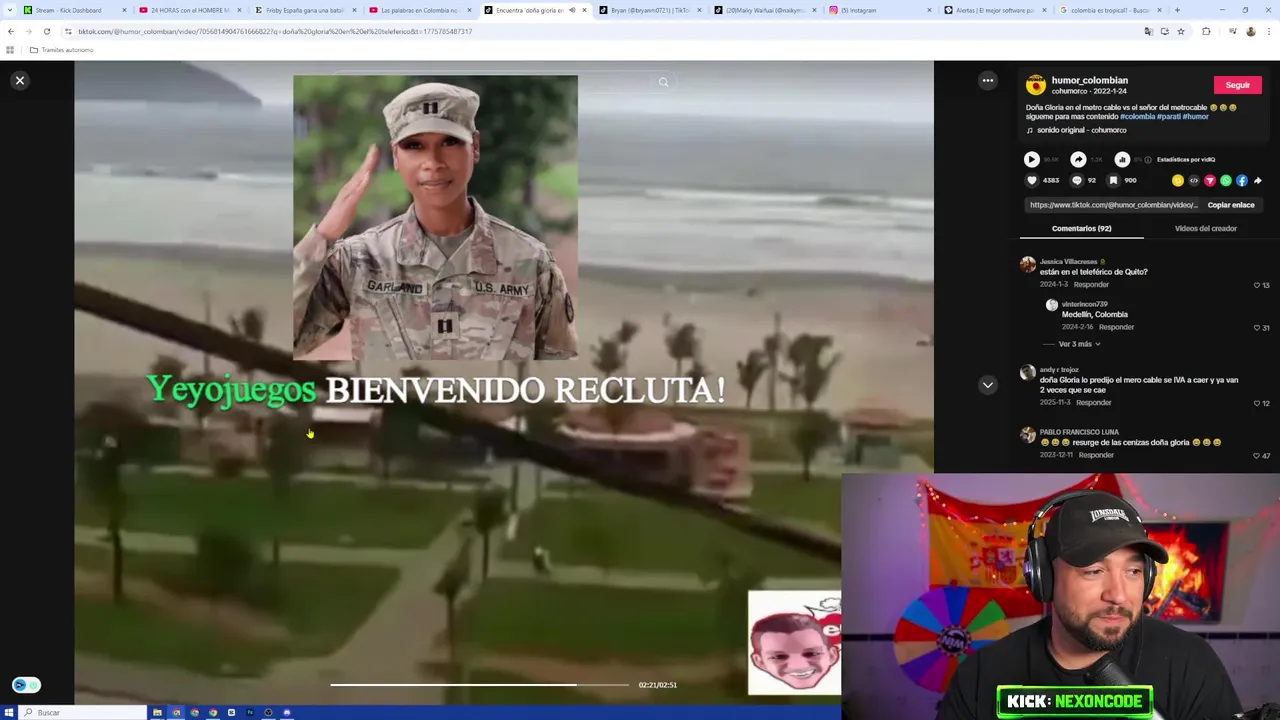Go to the next video with down chevron
The height and width of the screenshot is (720, 1280).
pyautogui.click(x=987, y=384)
